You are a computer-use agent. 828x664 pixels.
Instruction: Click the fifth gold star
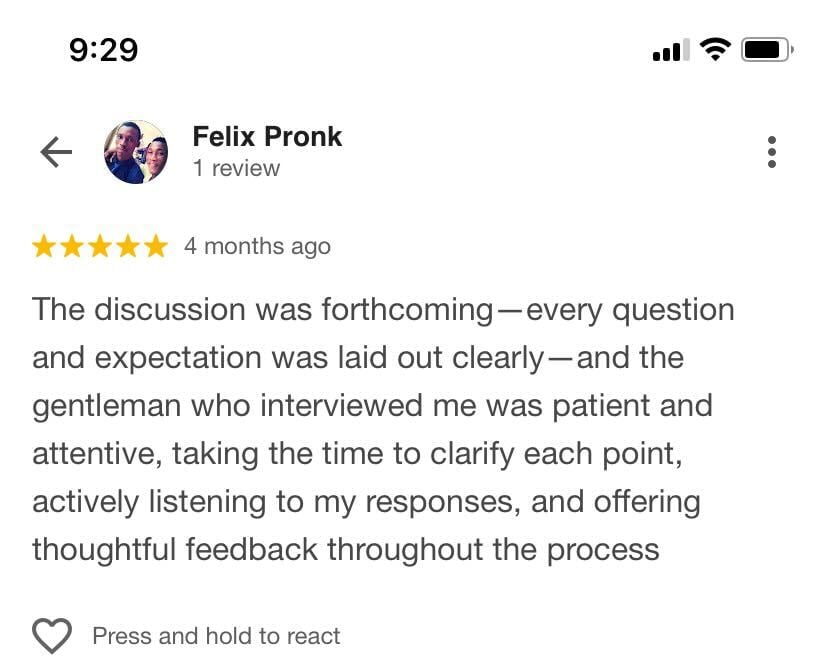point(156,246)
